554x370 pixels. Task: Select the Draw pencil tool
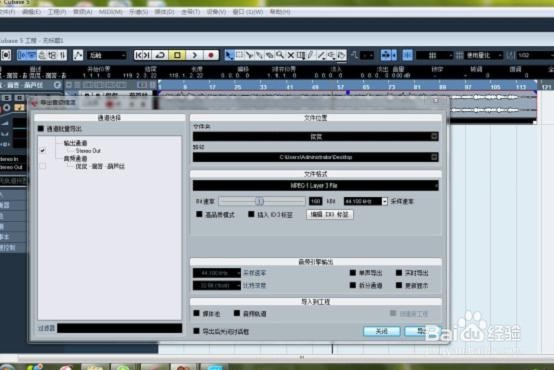point(311,55)
